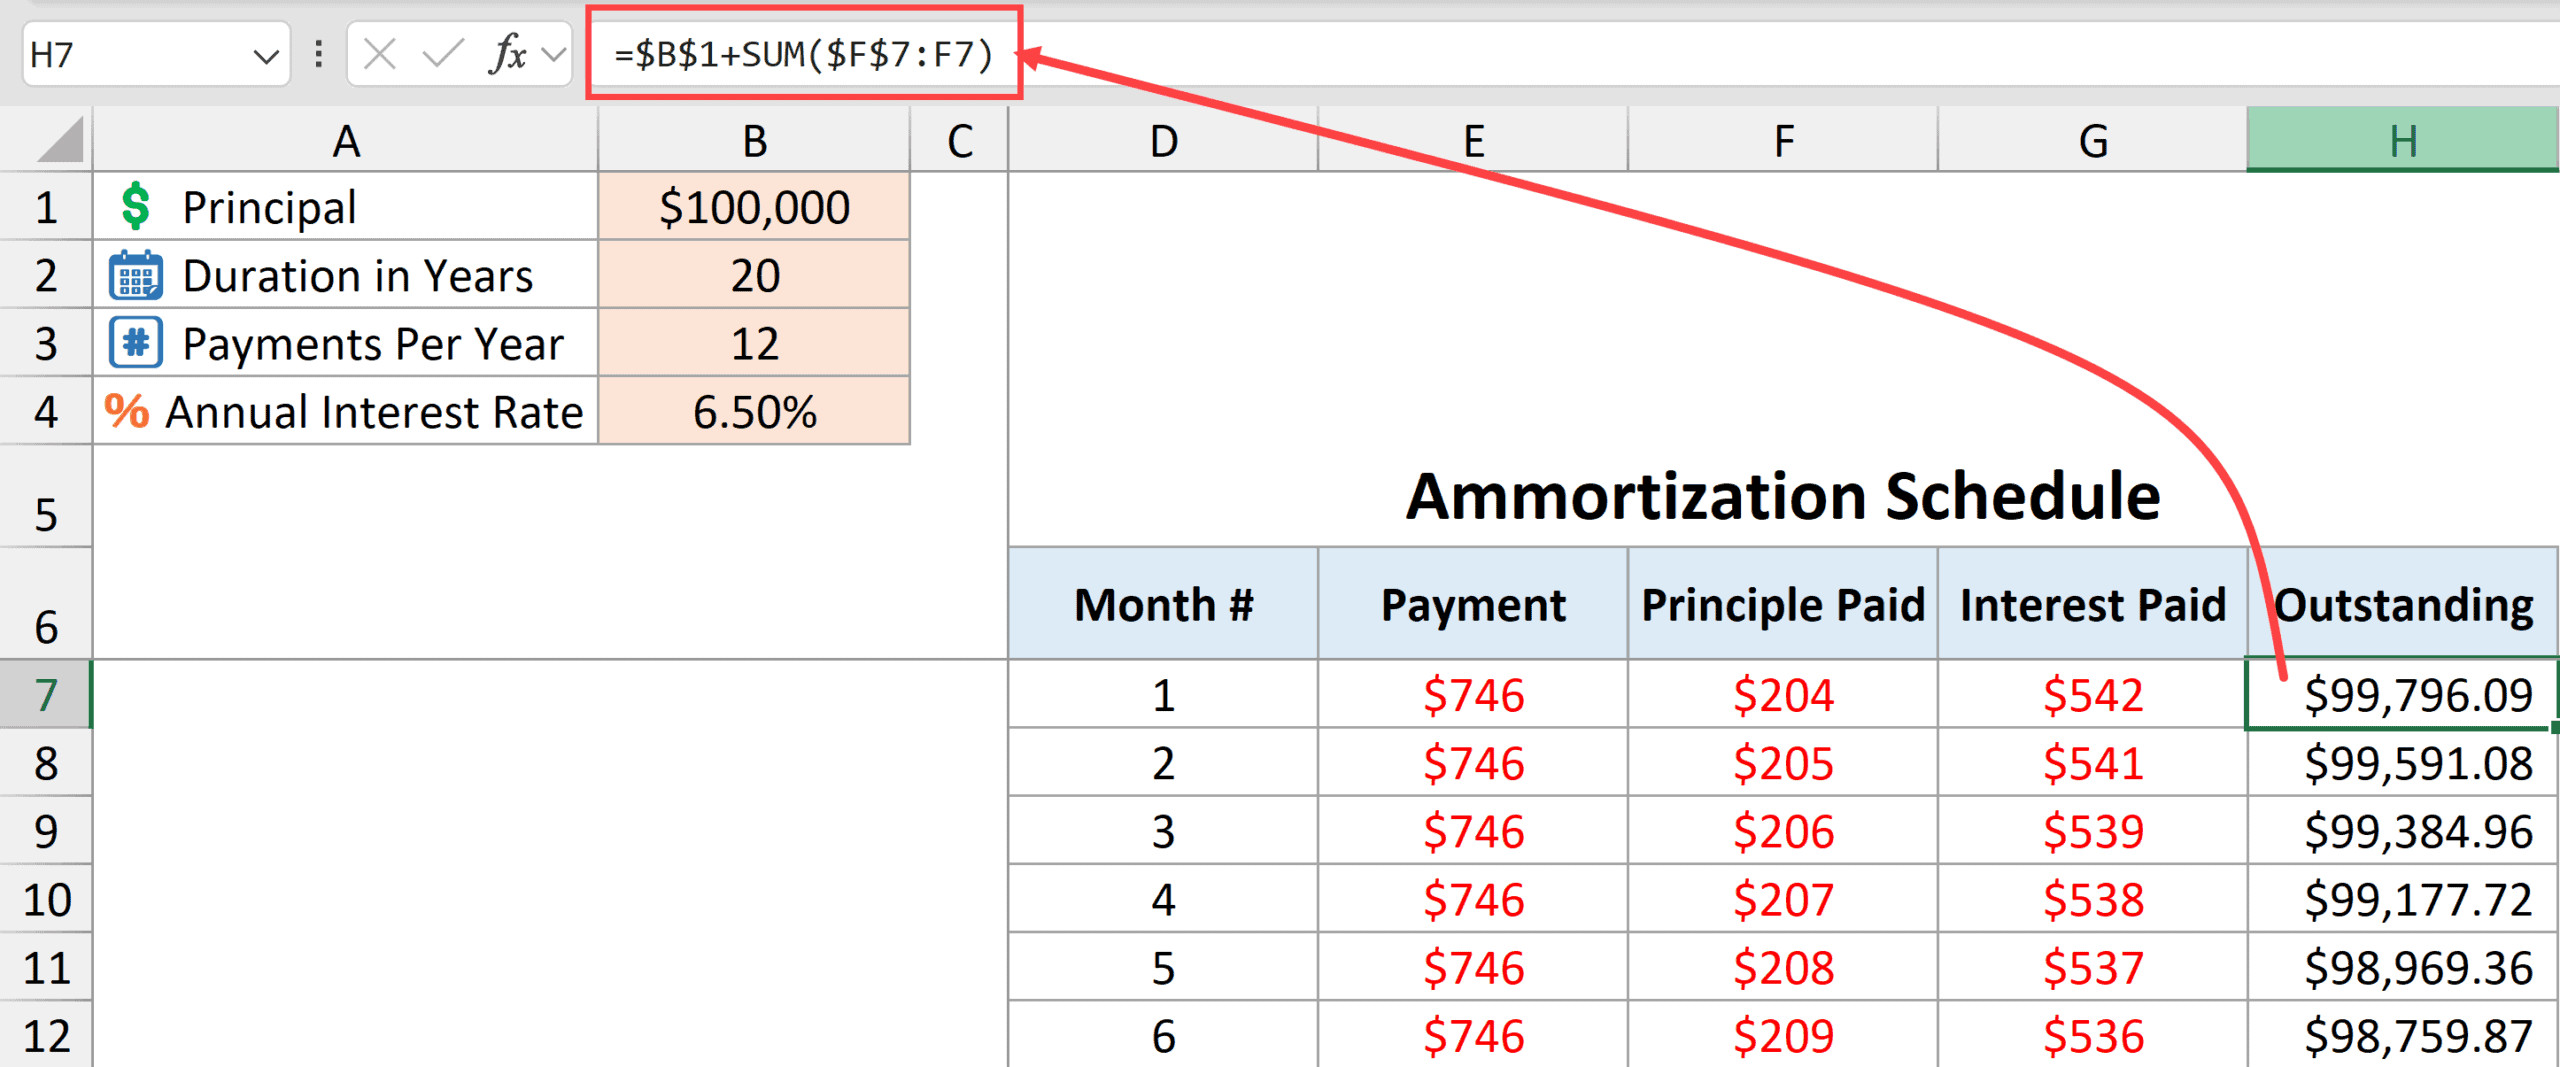Image resolution: width=2560 pixels, height=1067 pixels.
Task: Expand the dropdown chevron next to fx
Action: click(x=553, y=54)
